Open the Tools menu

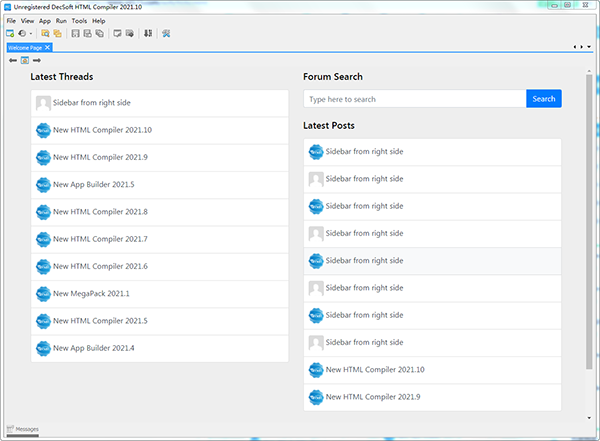click(79, 20)
